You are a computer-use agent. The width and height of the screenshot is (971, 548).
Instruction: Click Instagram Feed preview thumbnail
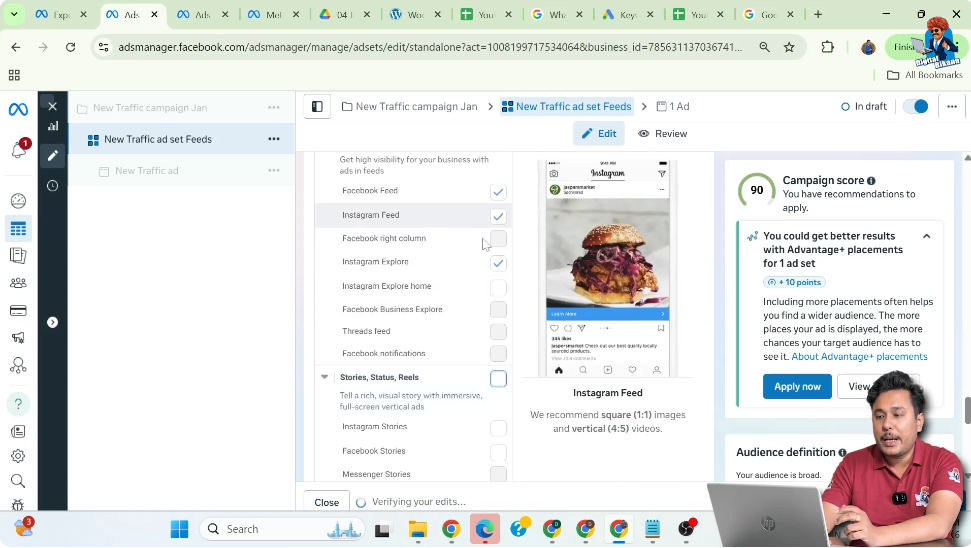(x=607, y=268)
